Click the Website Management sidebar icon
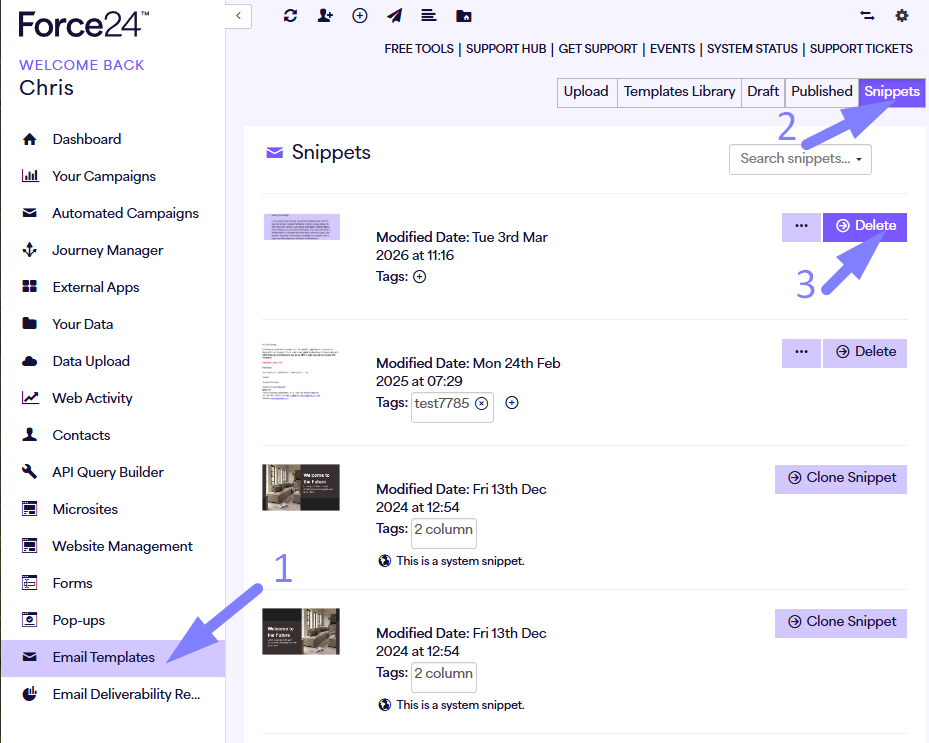929x743 pixels. pyautogui.click(x=30, y=546)
